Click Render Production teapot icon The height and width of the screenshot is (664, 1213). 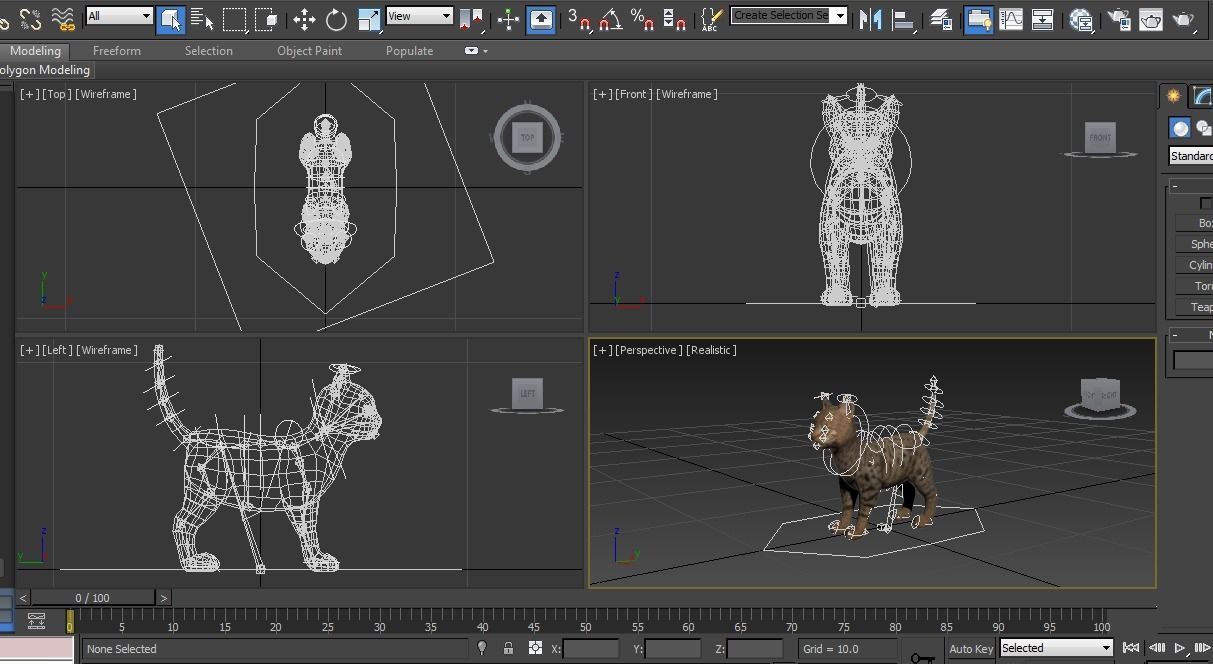point(1183,18)
